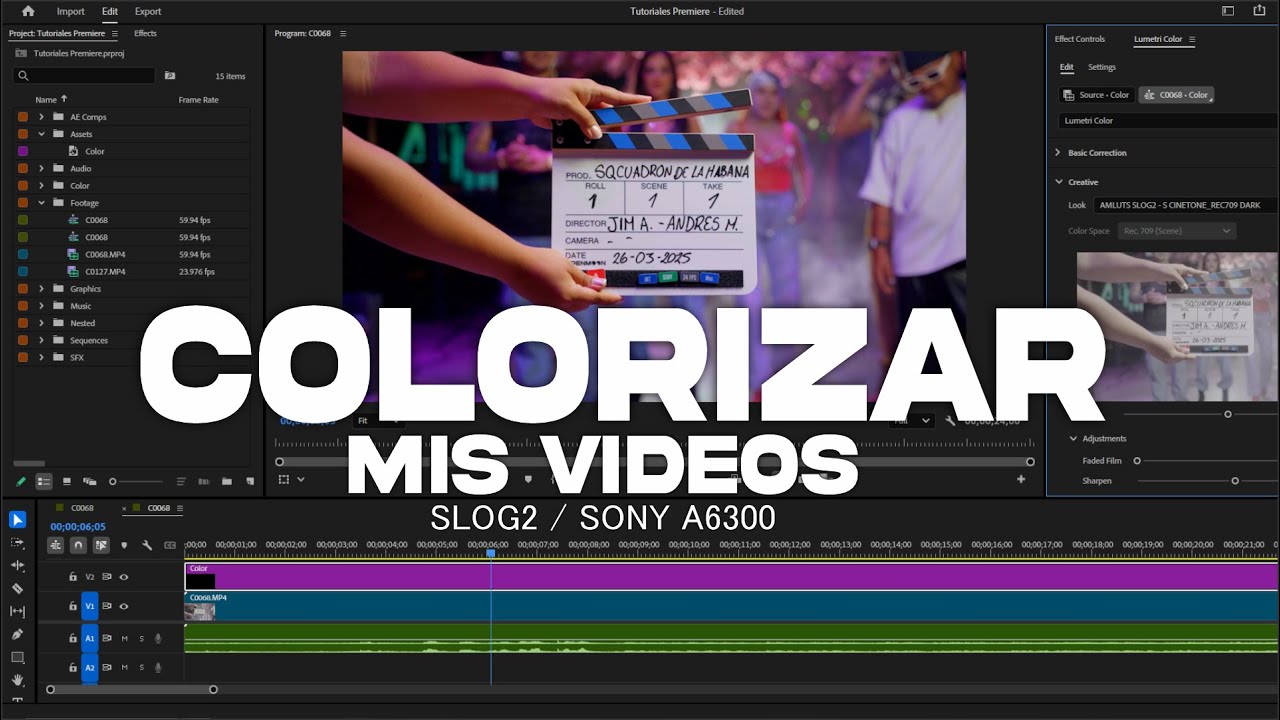Enable voice-over record on A1
Viewport: 1280px width, 720px height.
coord(158,638)
